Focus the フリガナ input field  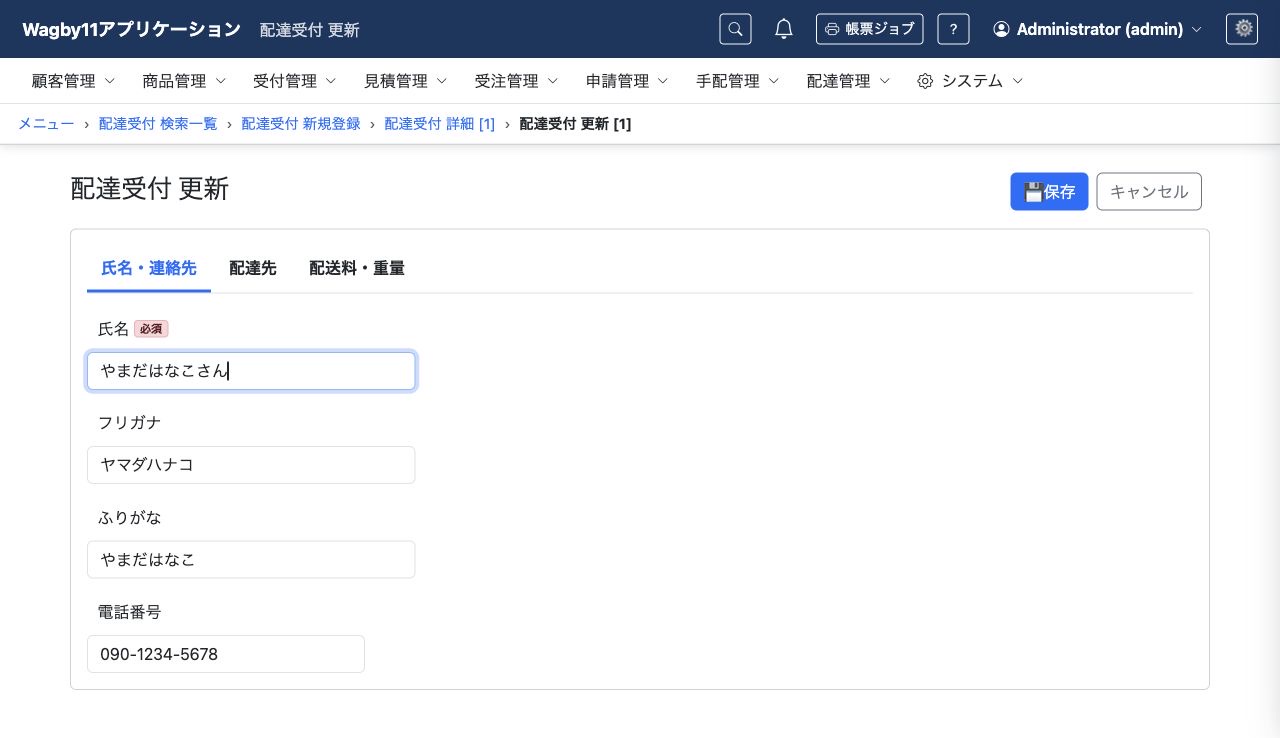(251, 465)
